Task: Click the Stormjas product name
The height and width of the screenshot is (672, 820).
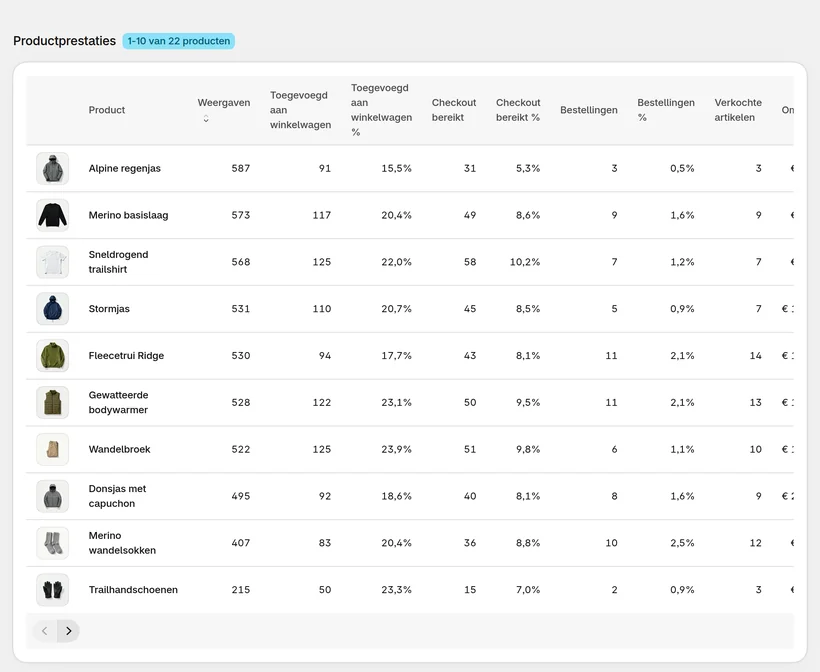Action: 109,309
